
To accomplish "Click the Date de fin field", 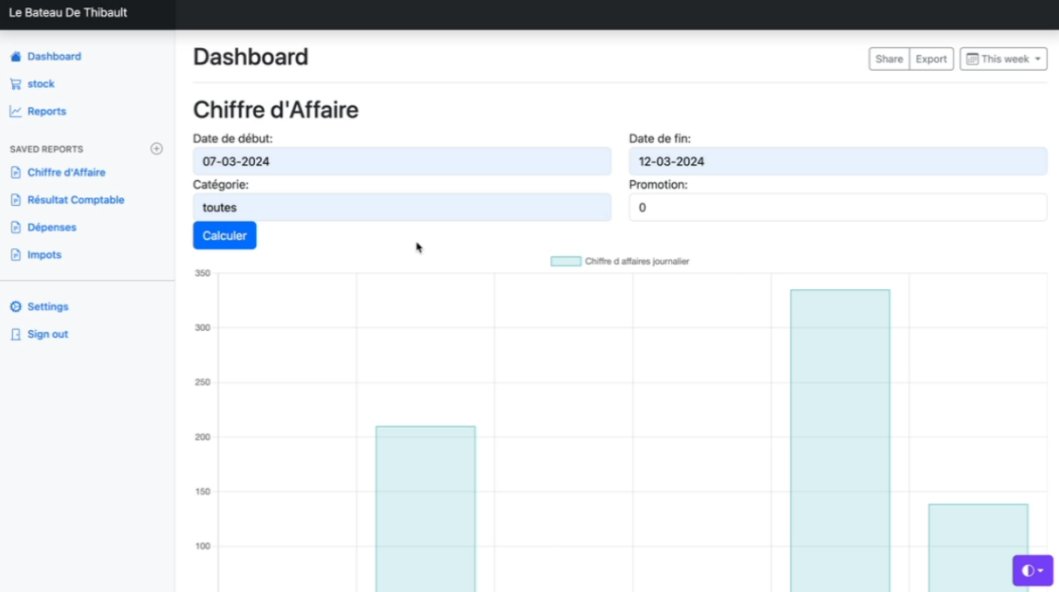I will [x=837, y=161].
